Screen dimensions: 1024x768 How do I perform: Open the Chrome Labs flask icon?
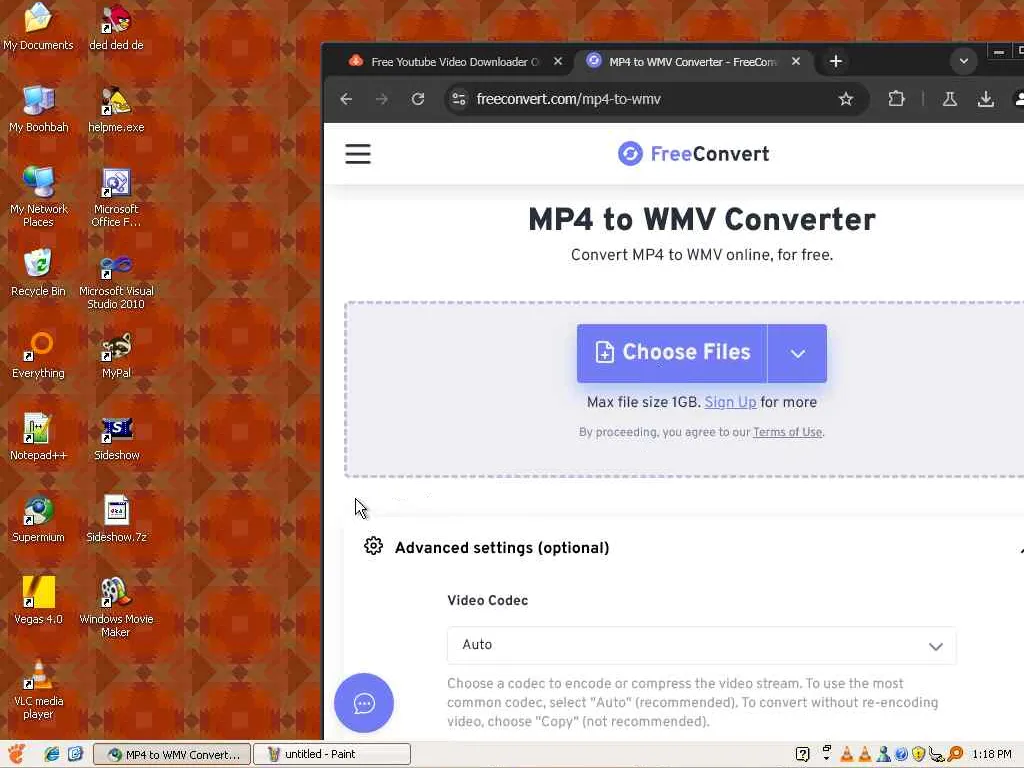[x=950, y=99]
